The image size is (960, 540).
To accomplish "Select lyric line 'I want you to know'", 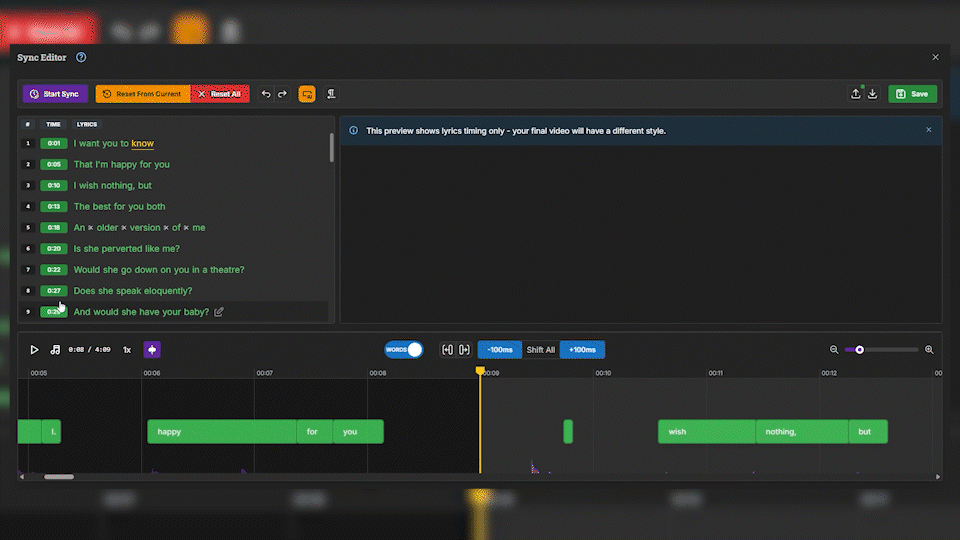I will click(x=113, y=143).
